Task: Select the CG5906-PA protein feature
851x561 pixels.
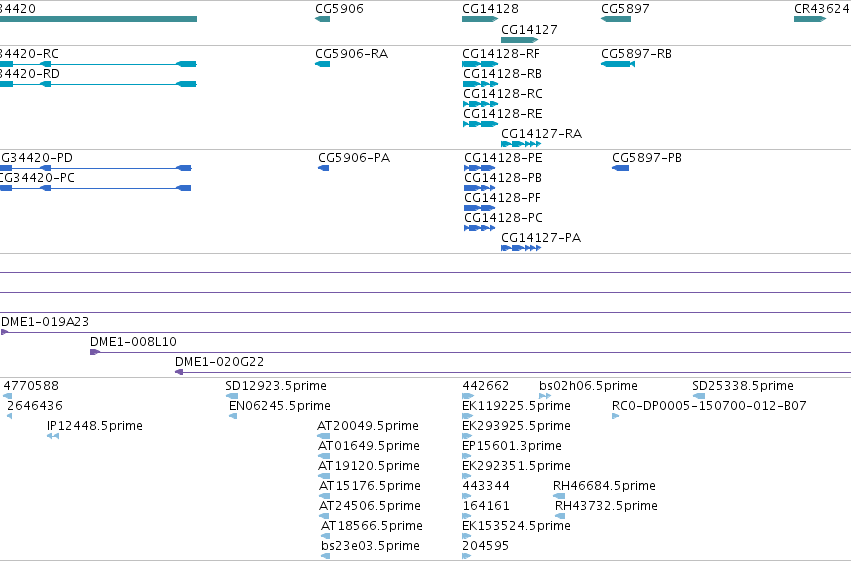Action: tap(323, 168)
